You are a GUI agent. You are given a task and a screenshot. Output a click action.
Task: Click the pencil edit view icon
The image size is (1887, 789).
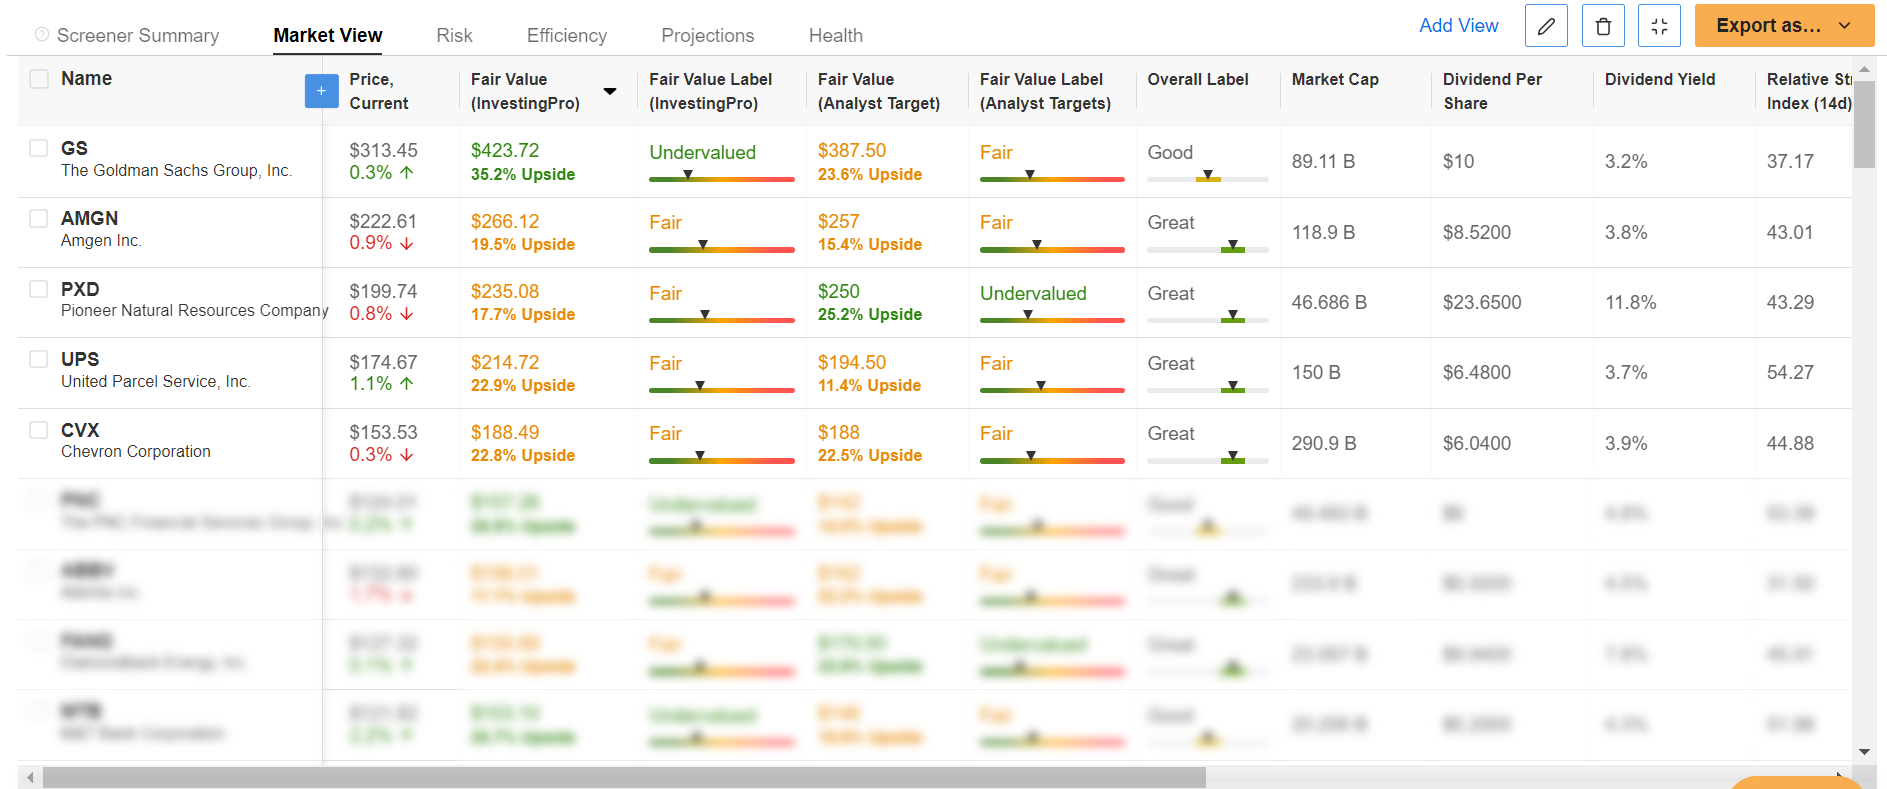click(x=1546, y=26)
